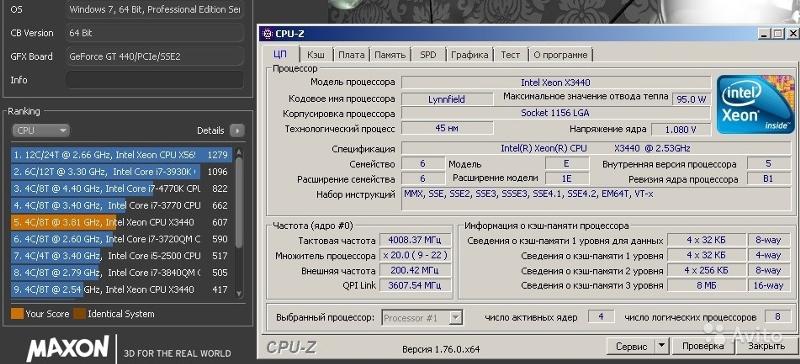Image resolution: width=800 pixels, height=364 pixels.
Task: Click the Your Score orange legend swatch
Action: [17, 313]
